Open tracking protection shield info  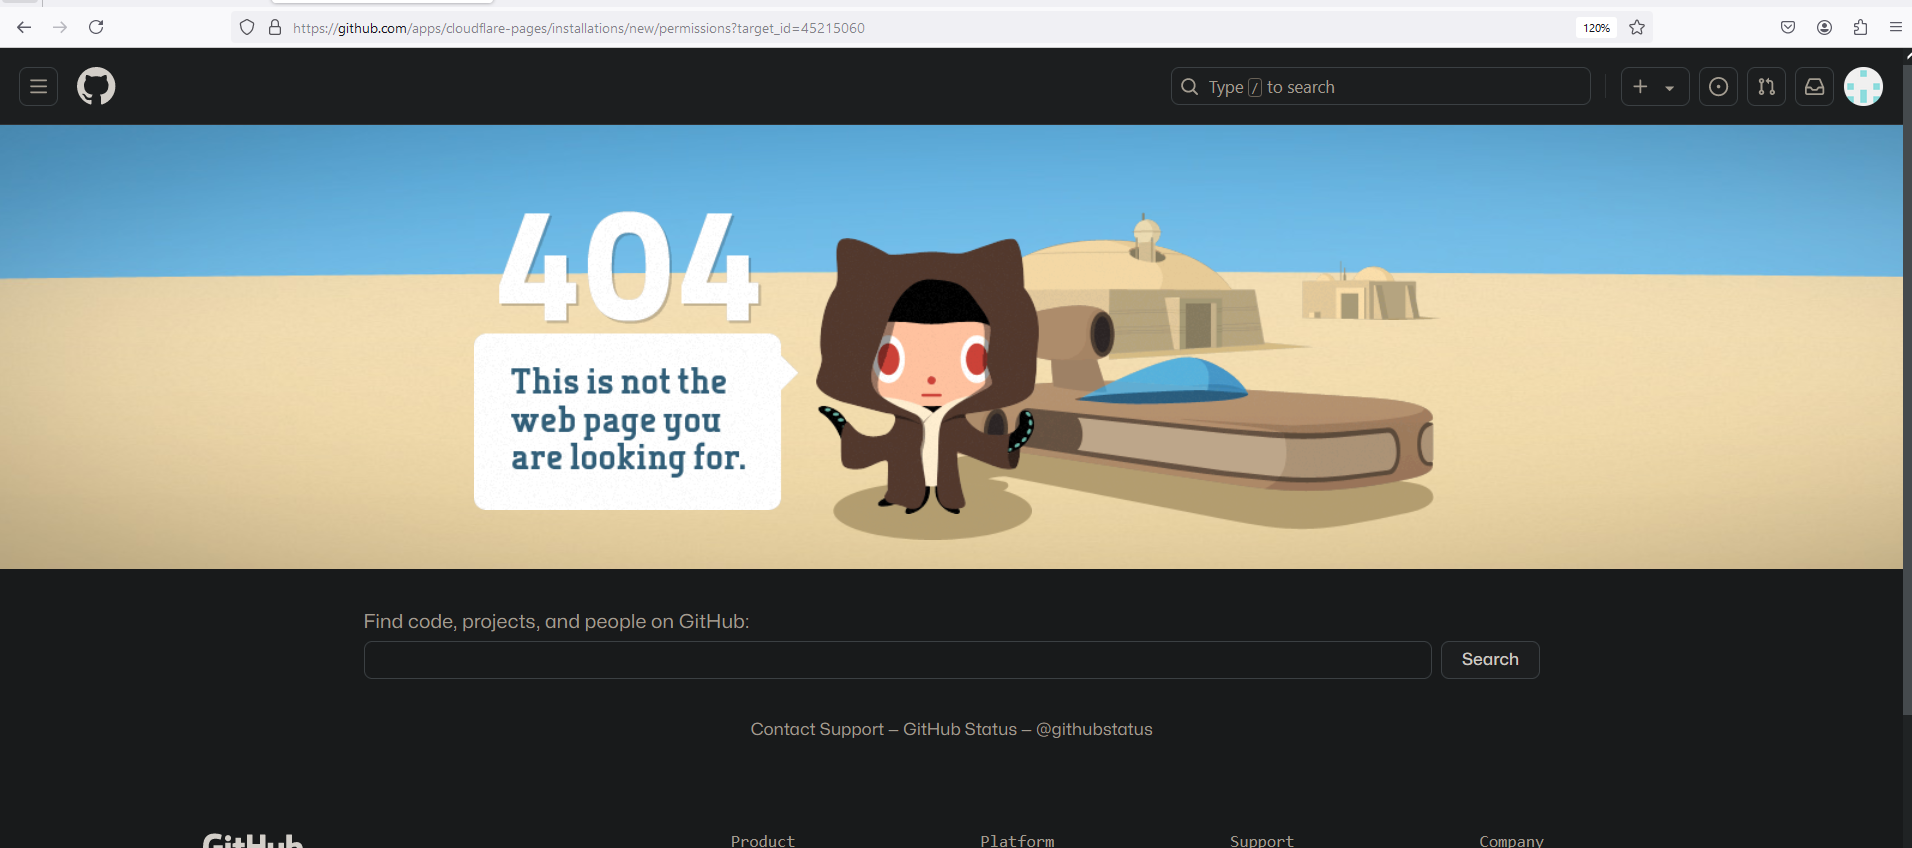coord(247,28)
